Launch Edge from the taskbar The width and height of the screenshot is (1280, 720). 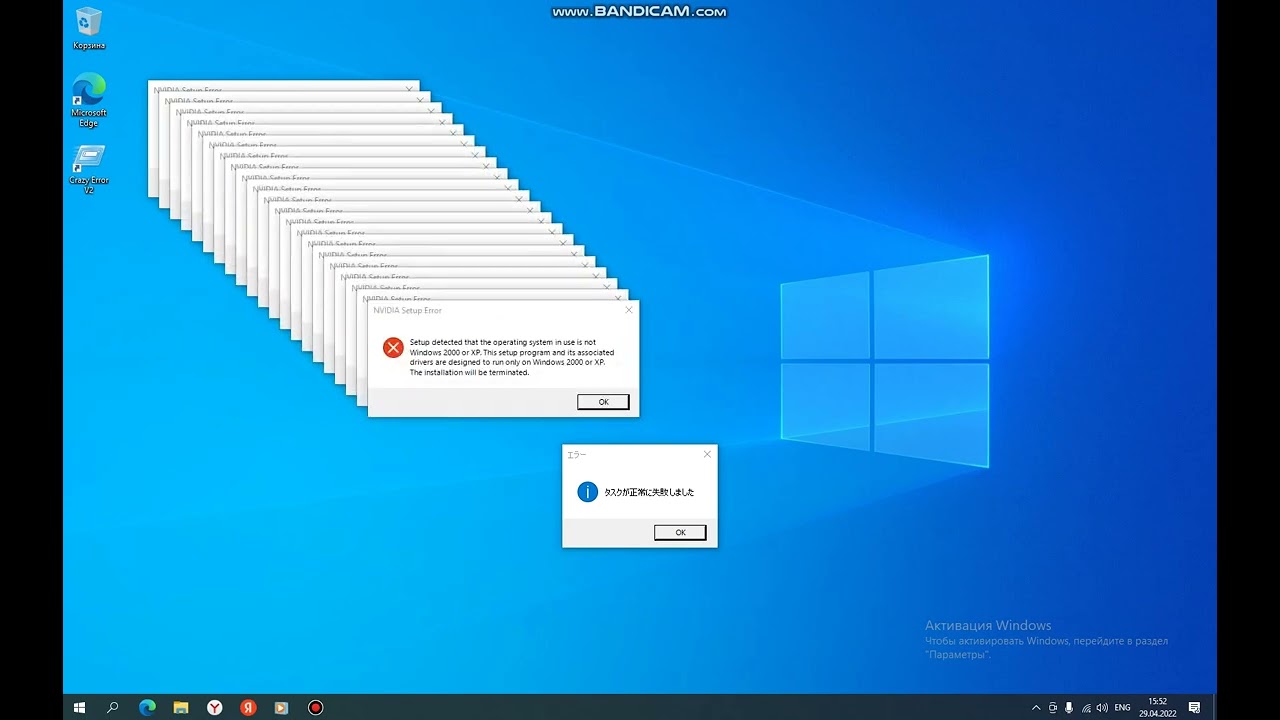(147, 707)
